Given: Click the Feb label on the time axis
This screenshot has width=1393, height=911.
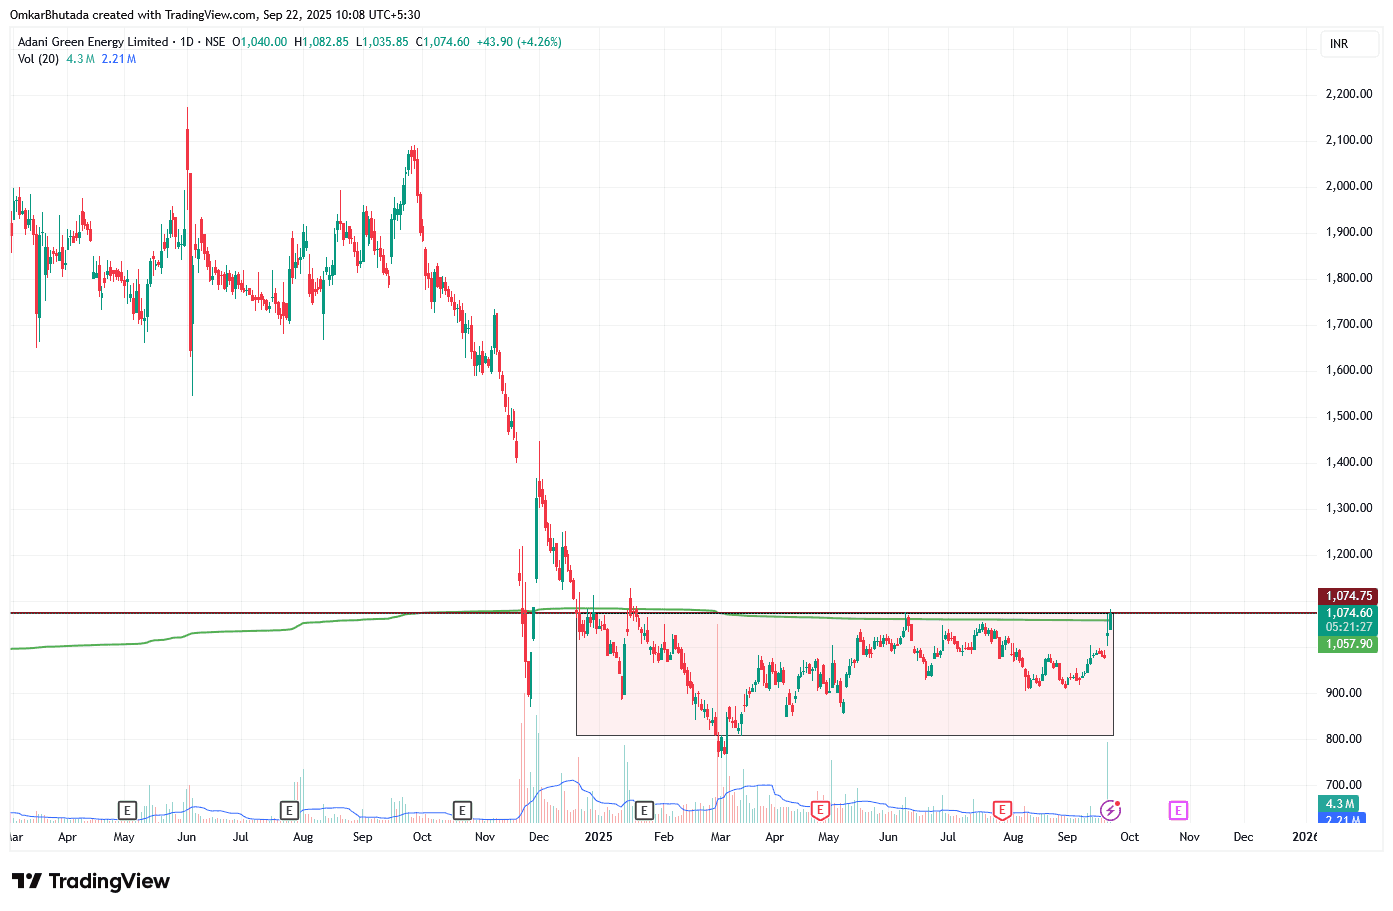Looking at the screenshot, I should [x=663, y=837].
